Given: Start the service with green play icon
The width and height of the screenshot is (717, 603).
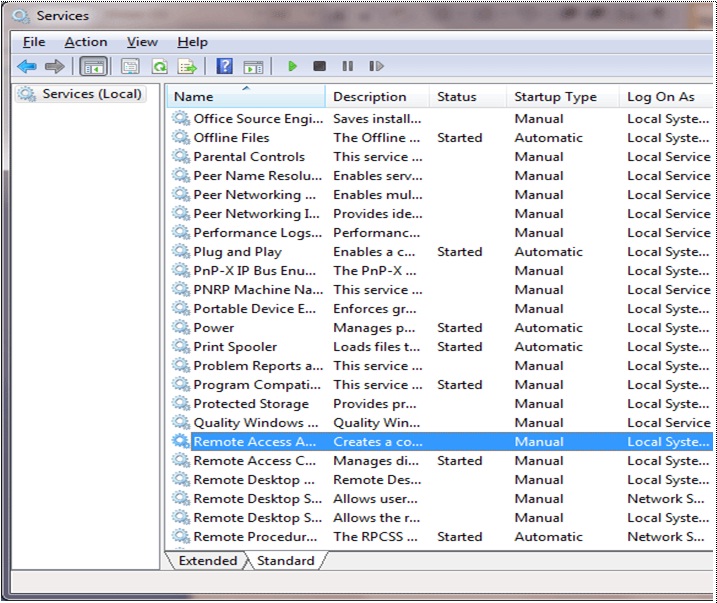Looking at the screenshot, I should (292, 67).
